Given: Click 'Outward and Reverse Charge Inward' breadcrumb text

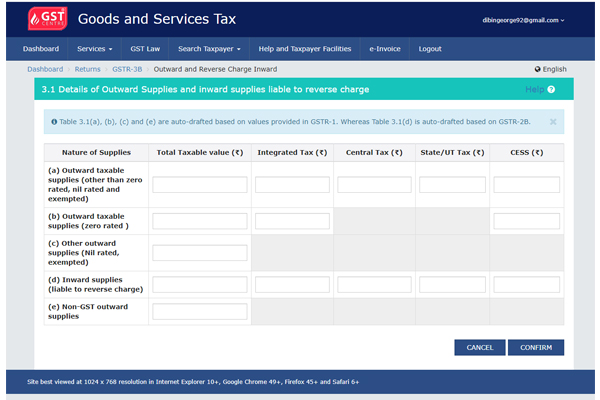Looking at the screenshot, I should tap(215, 69).
